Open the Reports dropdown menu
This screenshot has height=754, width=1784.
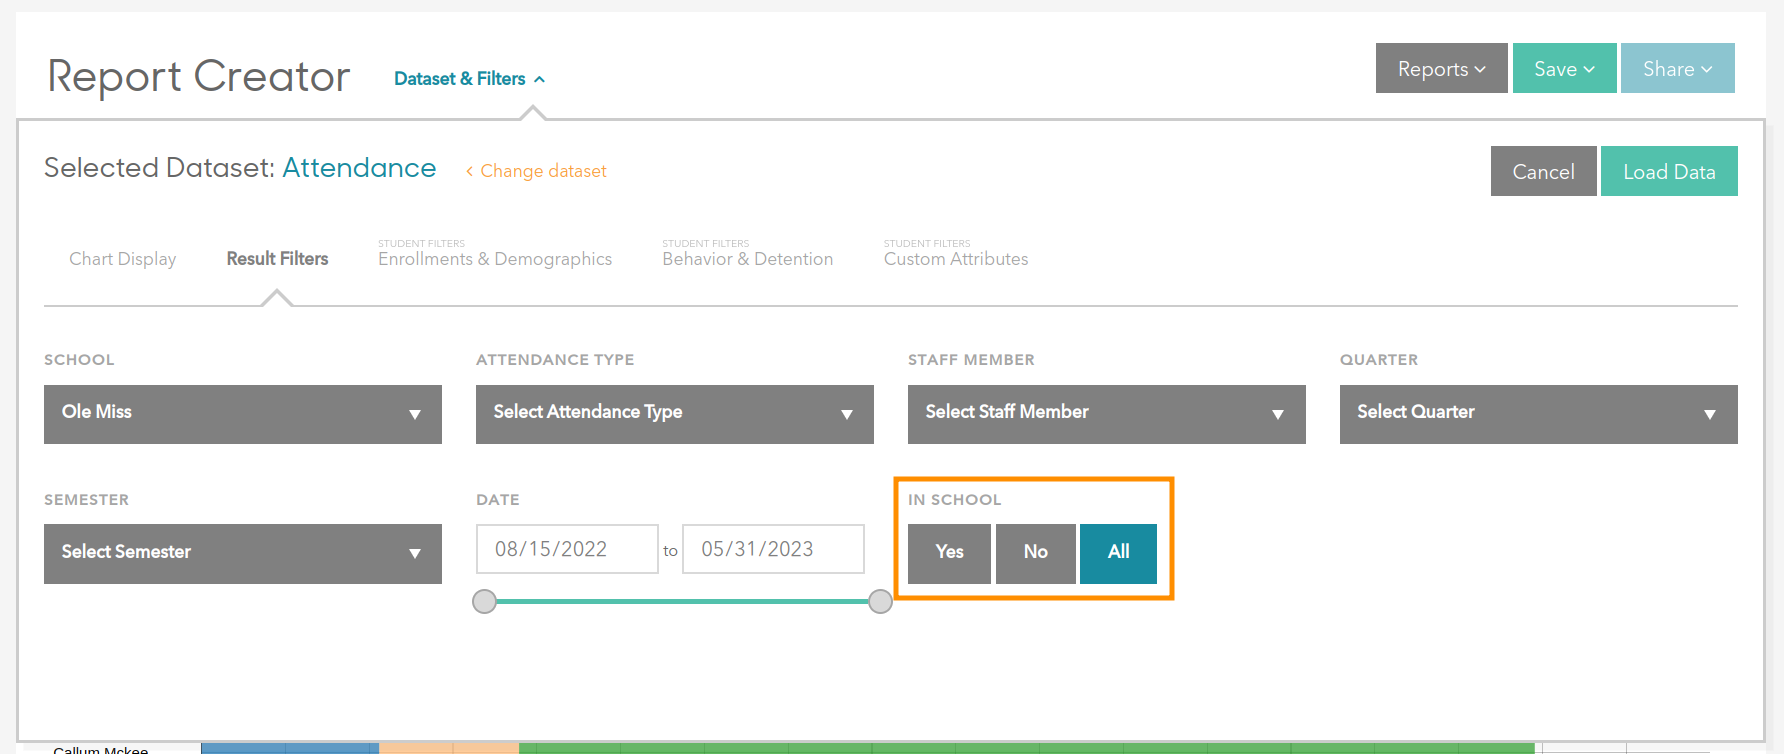1440,69
